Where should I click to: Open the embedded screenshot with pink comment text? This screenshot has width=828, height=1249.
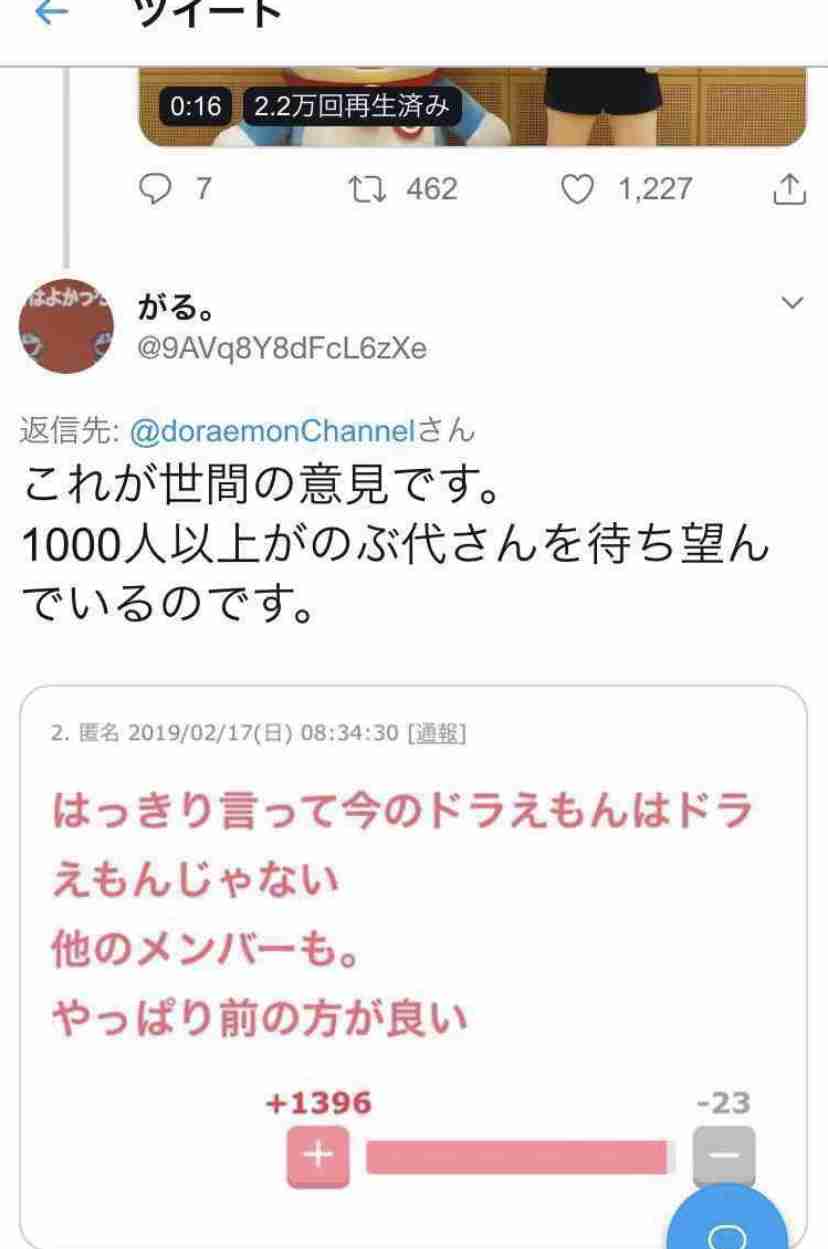[414, 967]
